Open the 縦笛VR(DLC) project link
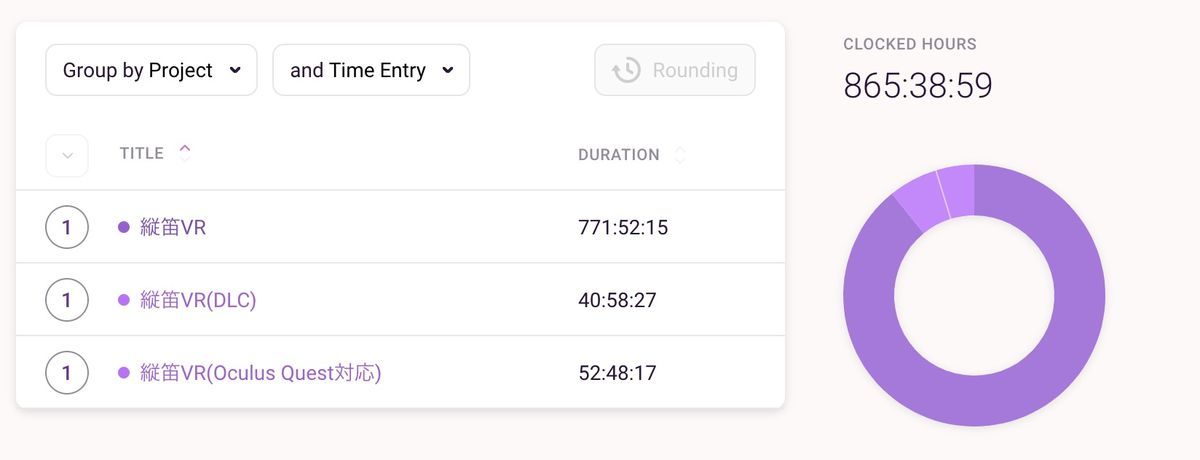The image size is (1200, 460). pyautogui.click(x=198, y=300)
